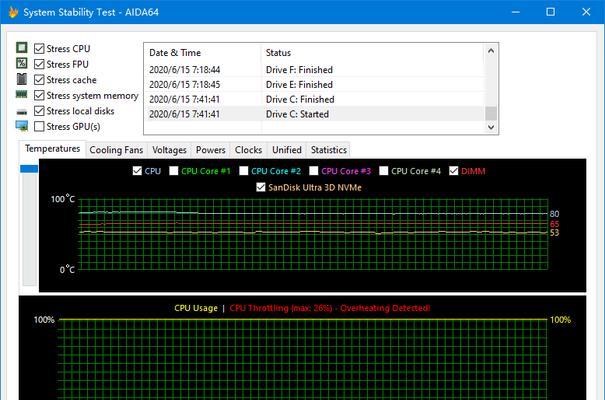Screen dimensions: 605x400
Task: Maximize the System Stability Test window
Action: 551,12
